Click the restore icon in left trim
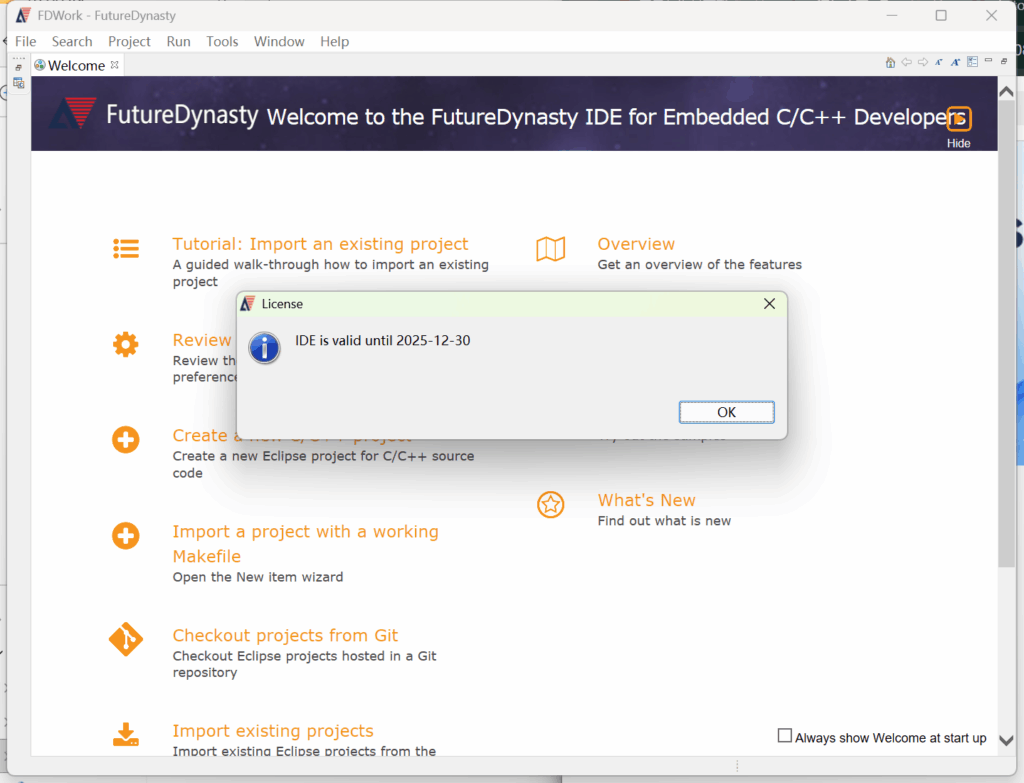The width and height of the screenshot is (1024, 783). pyautogui.click(x=18, y=67)
